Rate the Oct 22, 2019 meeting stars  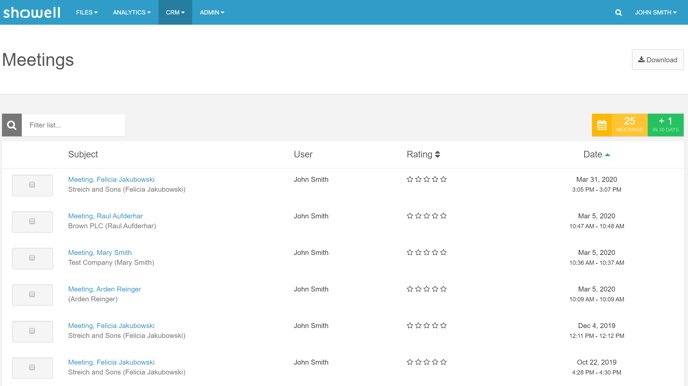click(426, 362)
